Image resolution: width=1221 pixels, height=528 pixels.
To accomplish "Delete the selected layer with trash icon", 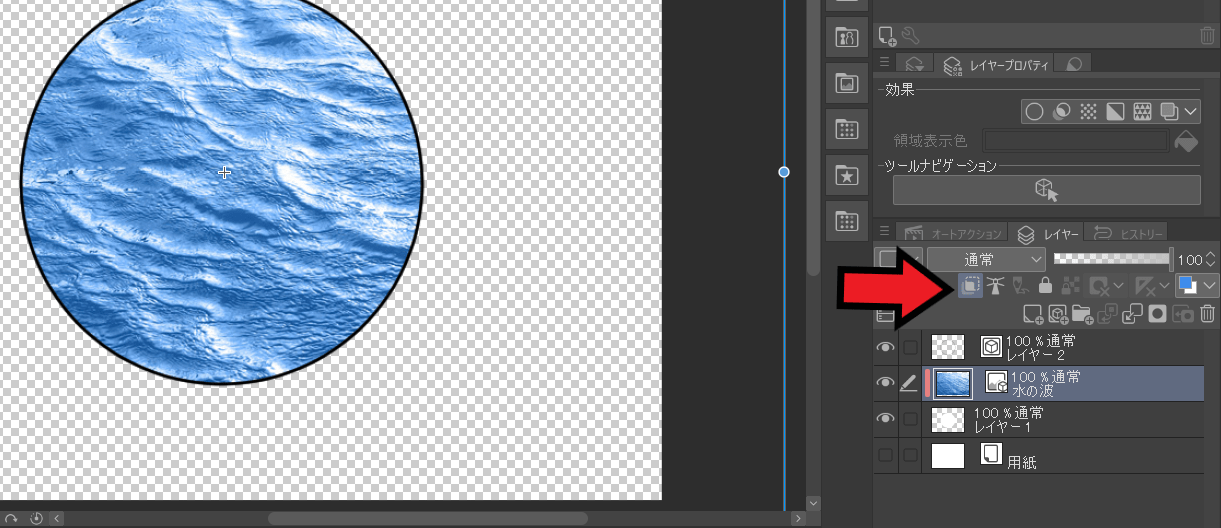I will pos(1207,315).
